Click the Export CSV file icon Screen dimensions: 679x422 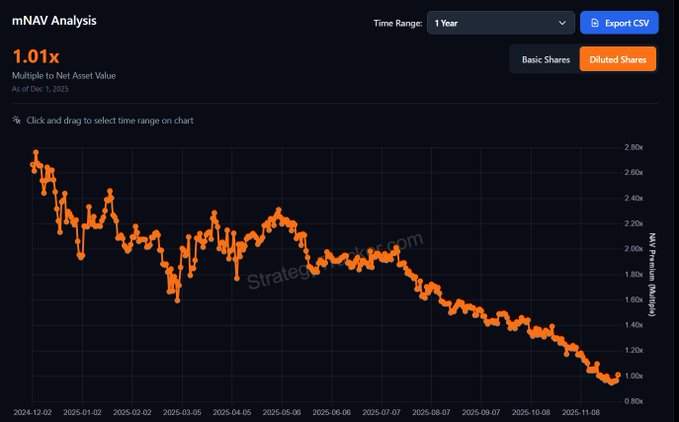click(595, 23)
